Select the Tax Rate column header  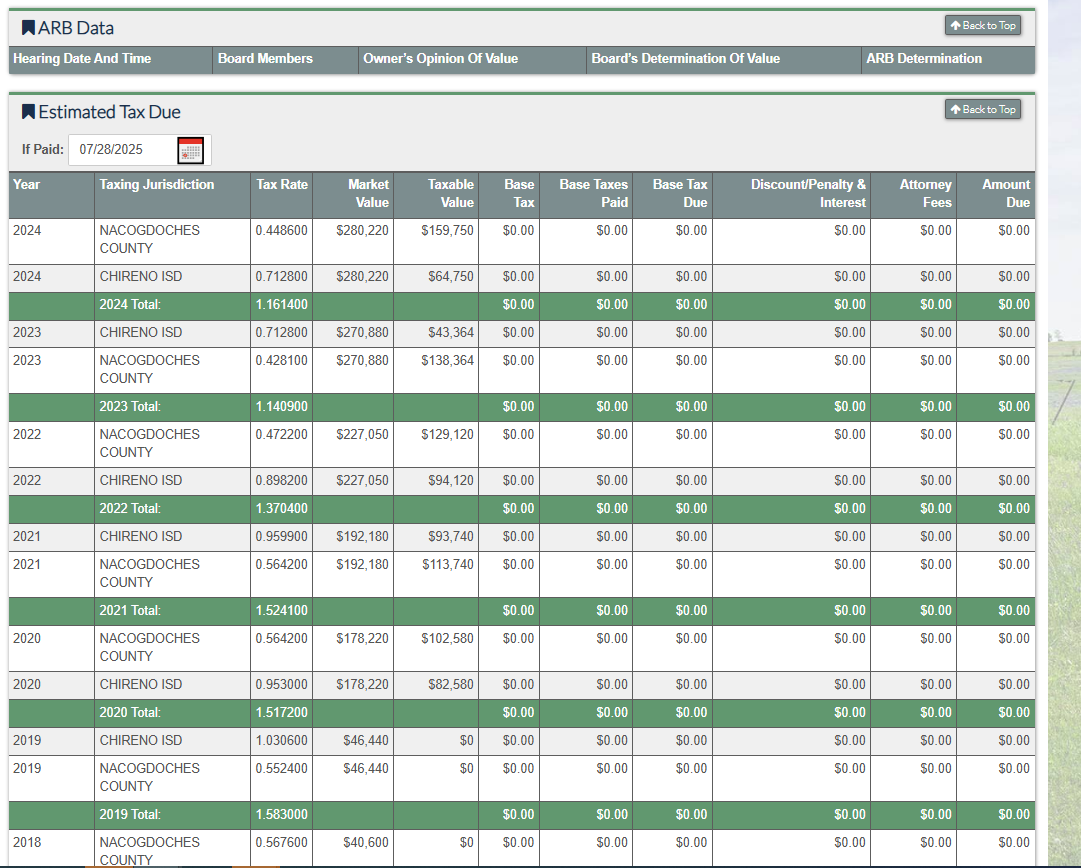282,184
